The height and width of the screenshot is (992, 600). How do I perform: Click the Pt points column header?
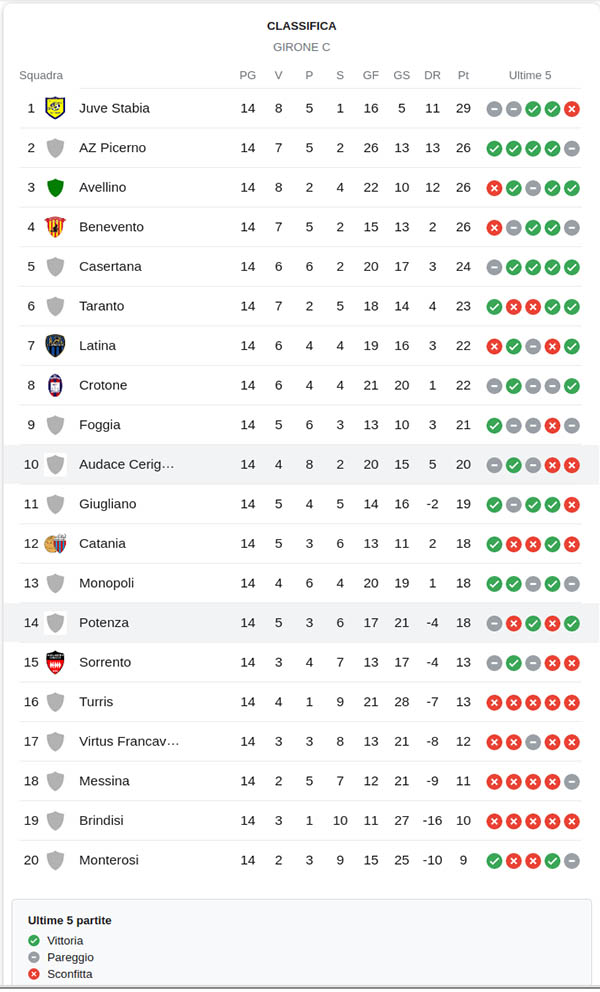pos(463,75)
